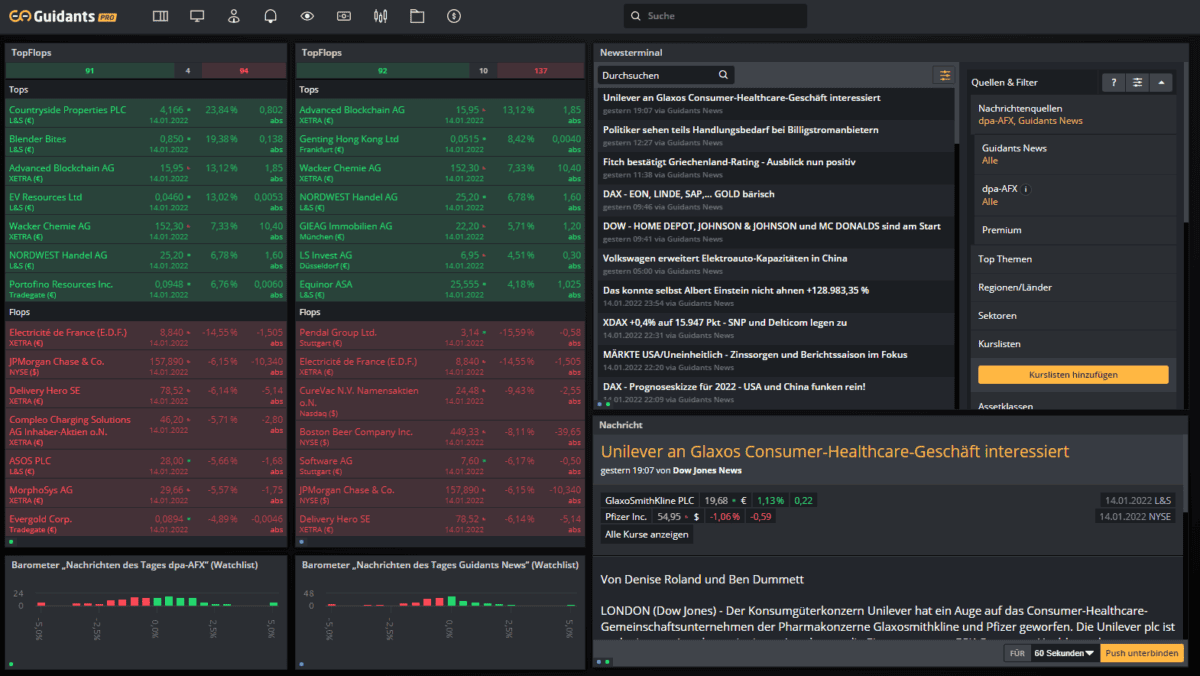Open news item Das konnte selbst Albert Einstein
Image resolution: width=1200 pixels, height=676 pixels.
coord(776,295)
